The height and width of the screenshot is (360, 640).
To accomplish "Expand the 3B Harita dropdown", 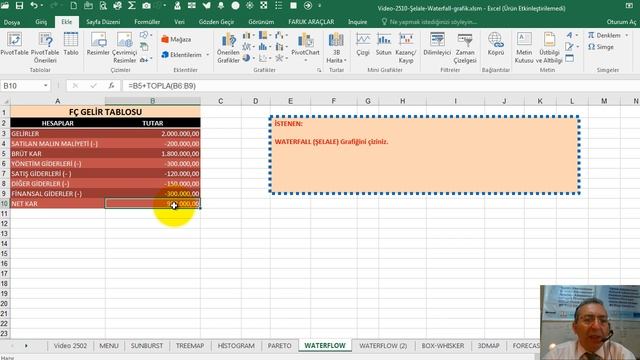I will [345, 60].
